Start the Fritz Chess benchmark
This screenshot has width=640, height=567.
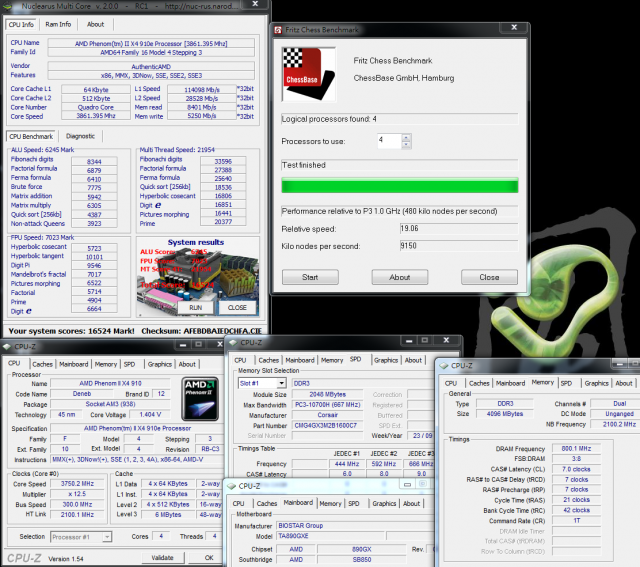coord(310,277)
